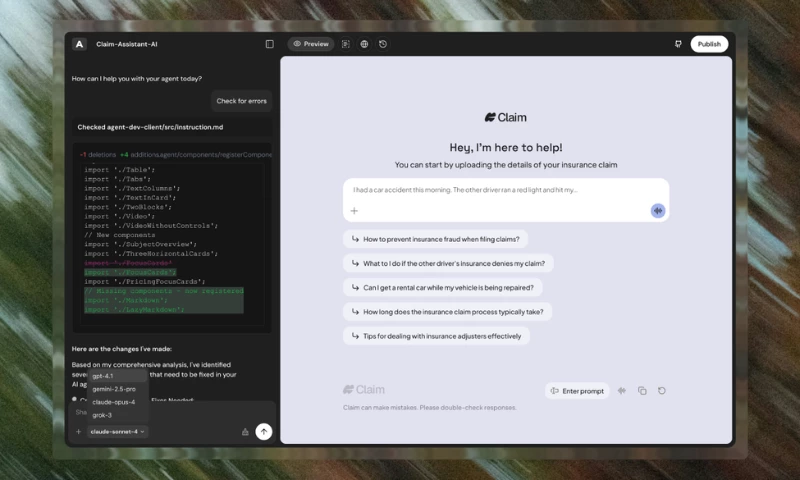800x480 pixels.
Task: Choose 'Tips for dealing with insurance adjusters' suggestion
Action: (436, 336)
